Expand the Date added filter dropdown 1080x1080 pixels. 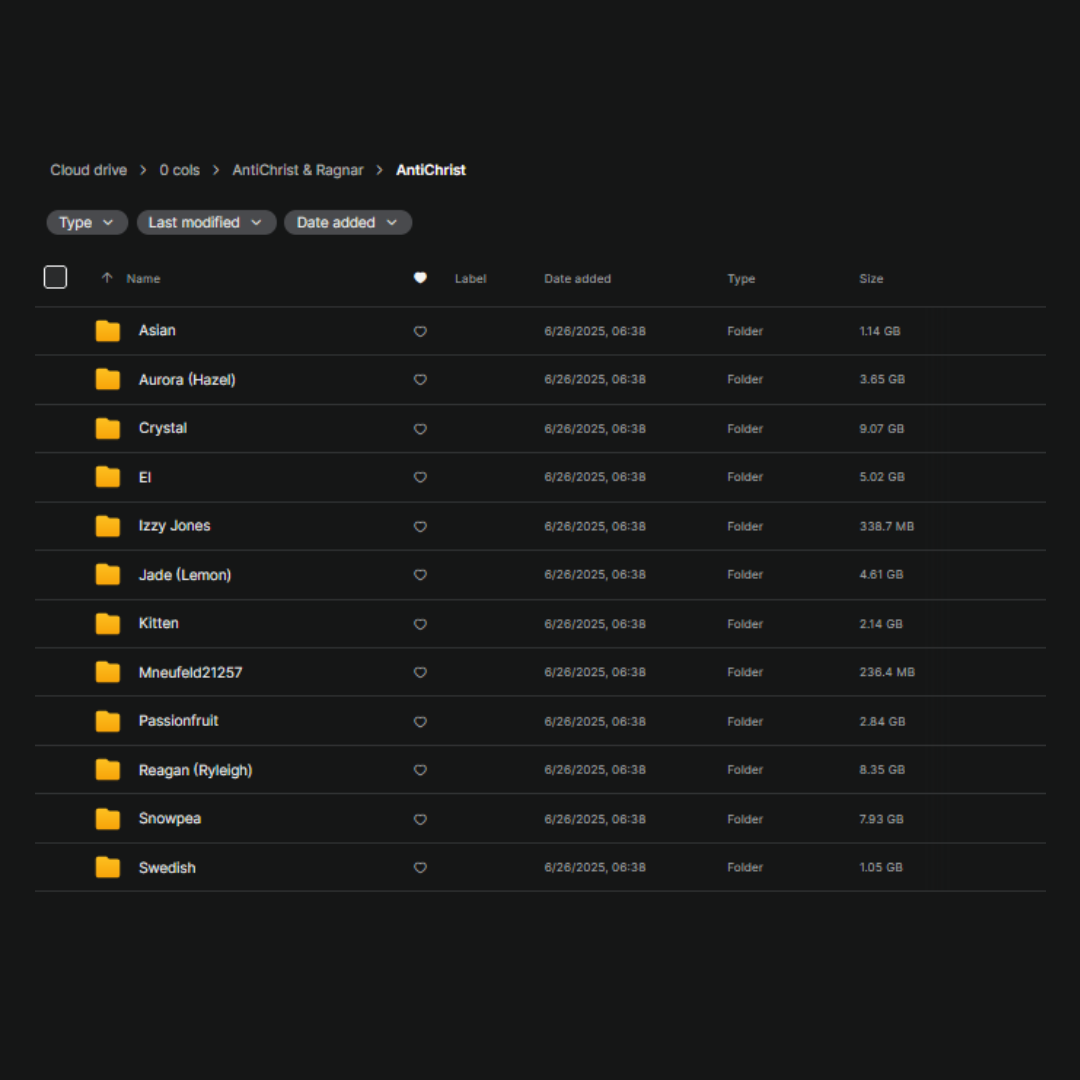coord(347,222)
